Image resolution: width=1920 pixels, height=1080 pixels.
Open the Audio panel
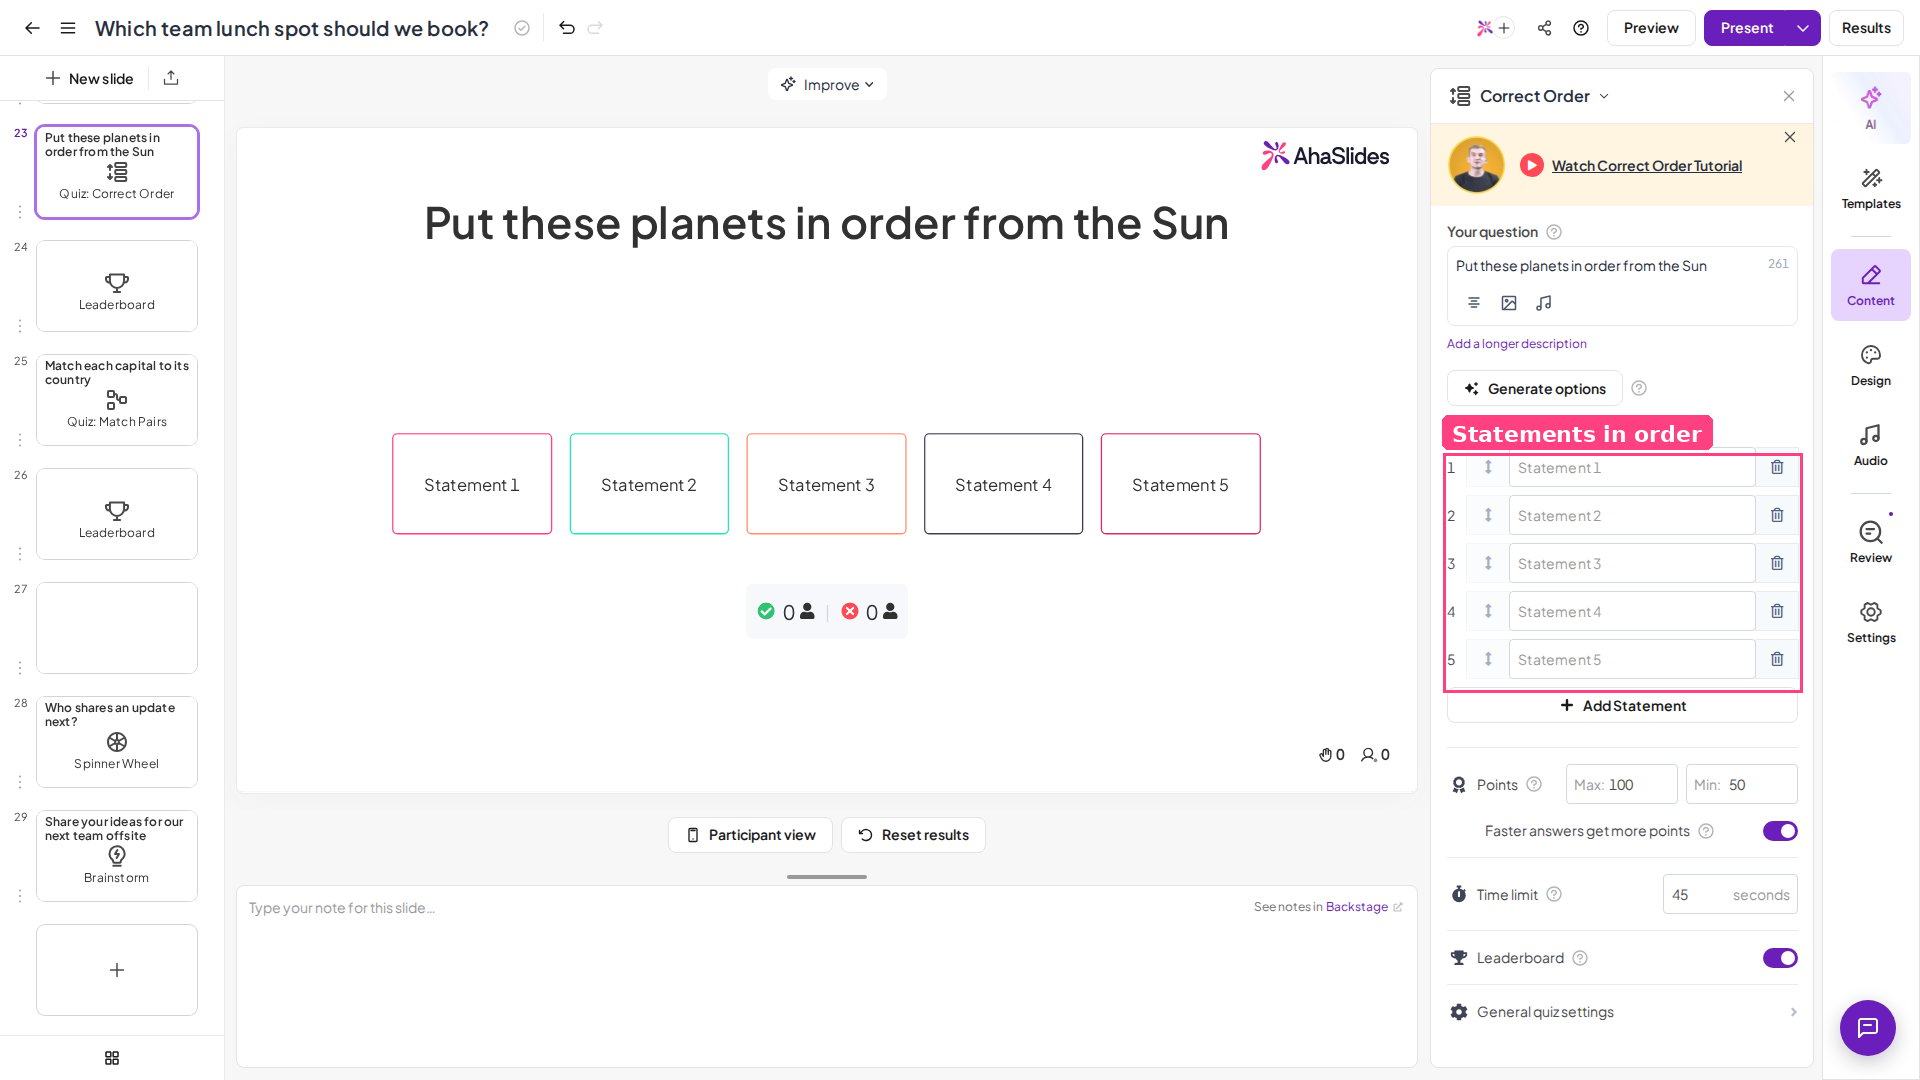[1870, 446]
